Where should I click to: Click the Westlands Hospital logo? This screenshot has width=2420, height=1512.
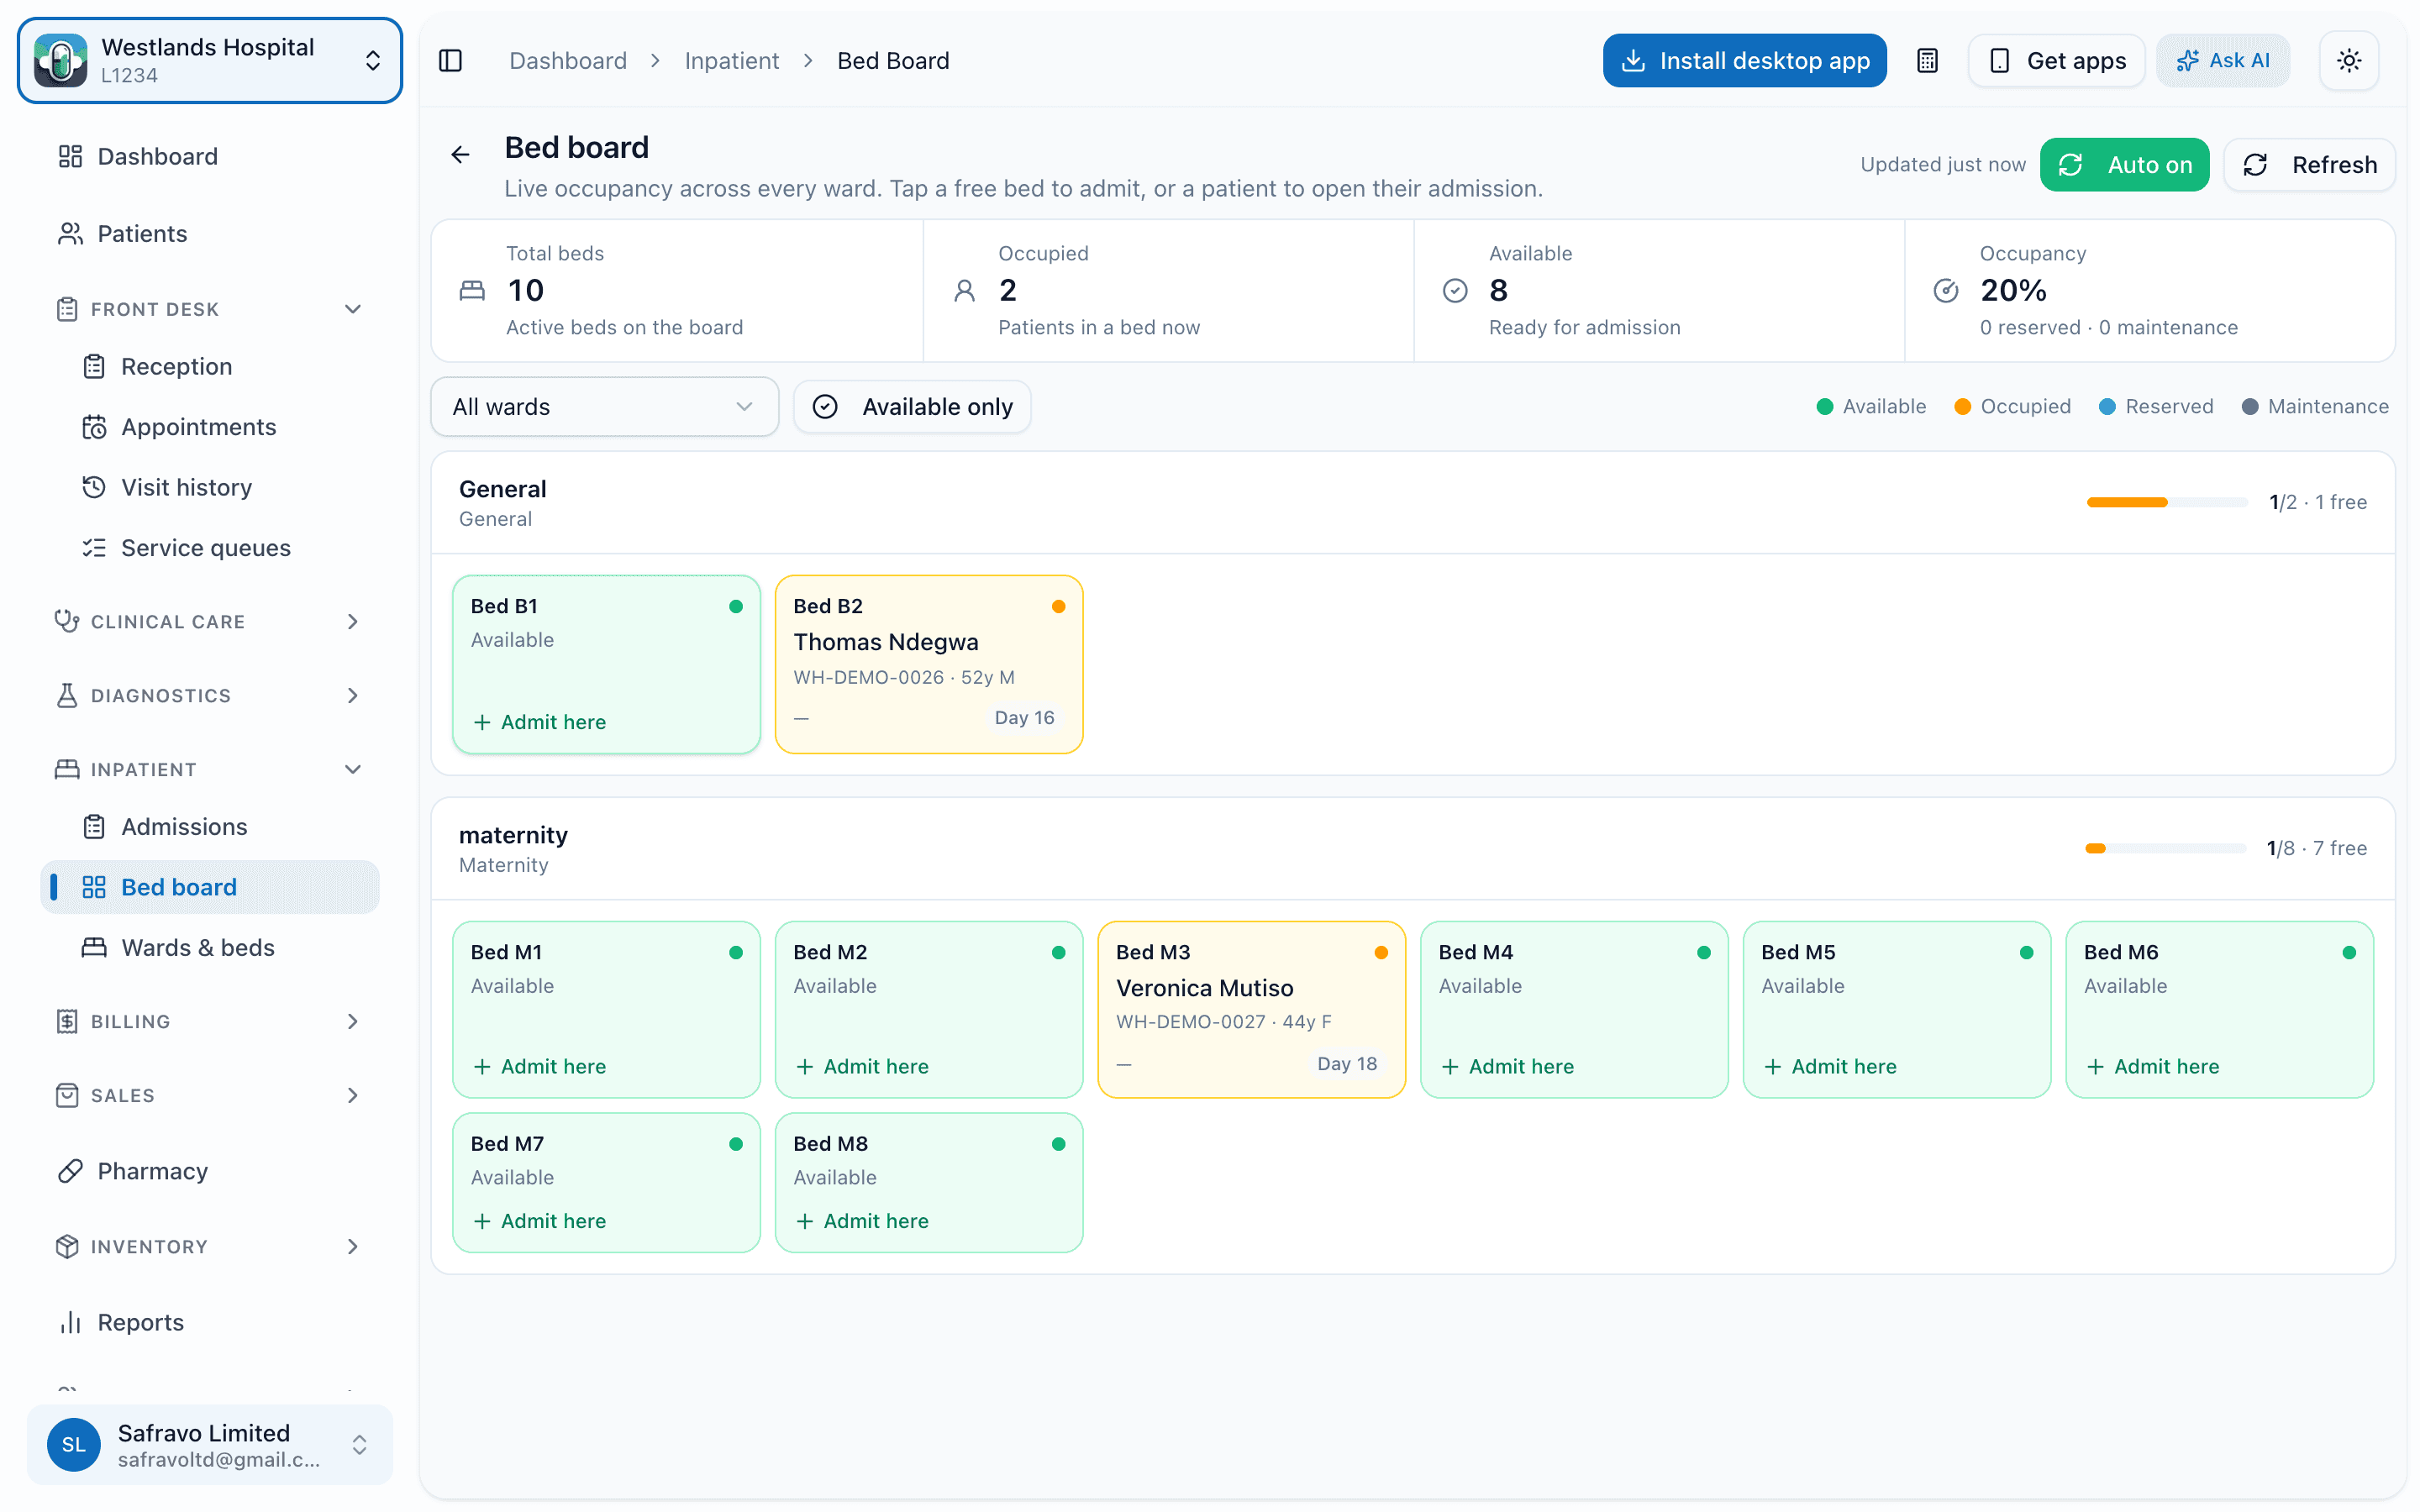click(x=61, y=61)
